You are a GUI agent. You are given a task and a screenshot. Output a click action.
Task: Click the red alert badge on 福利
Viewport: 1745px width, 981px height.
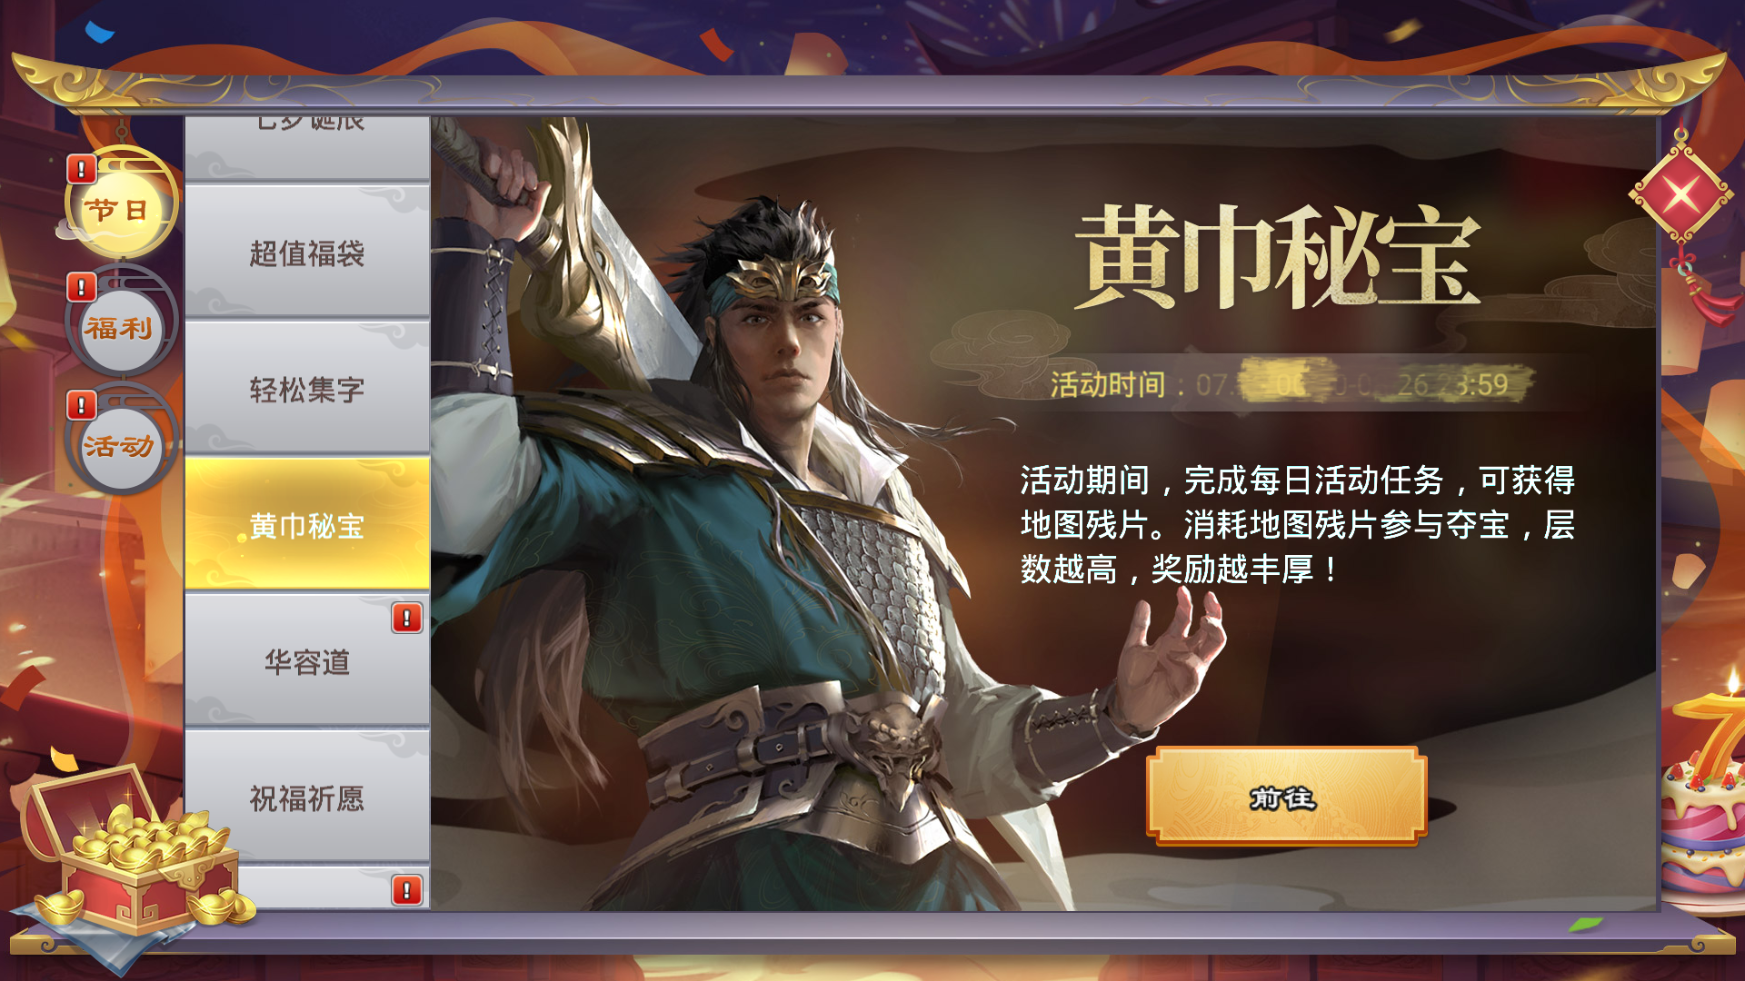(x=81, y=287)
